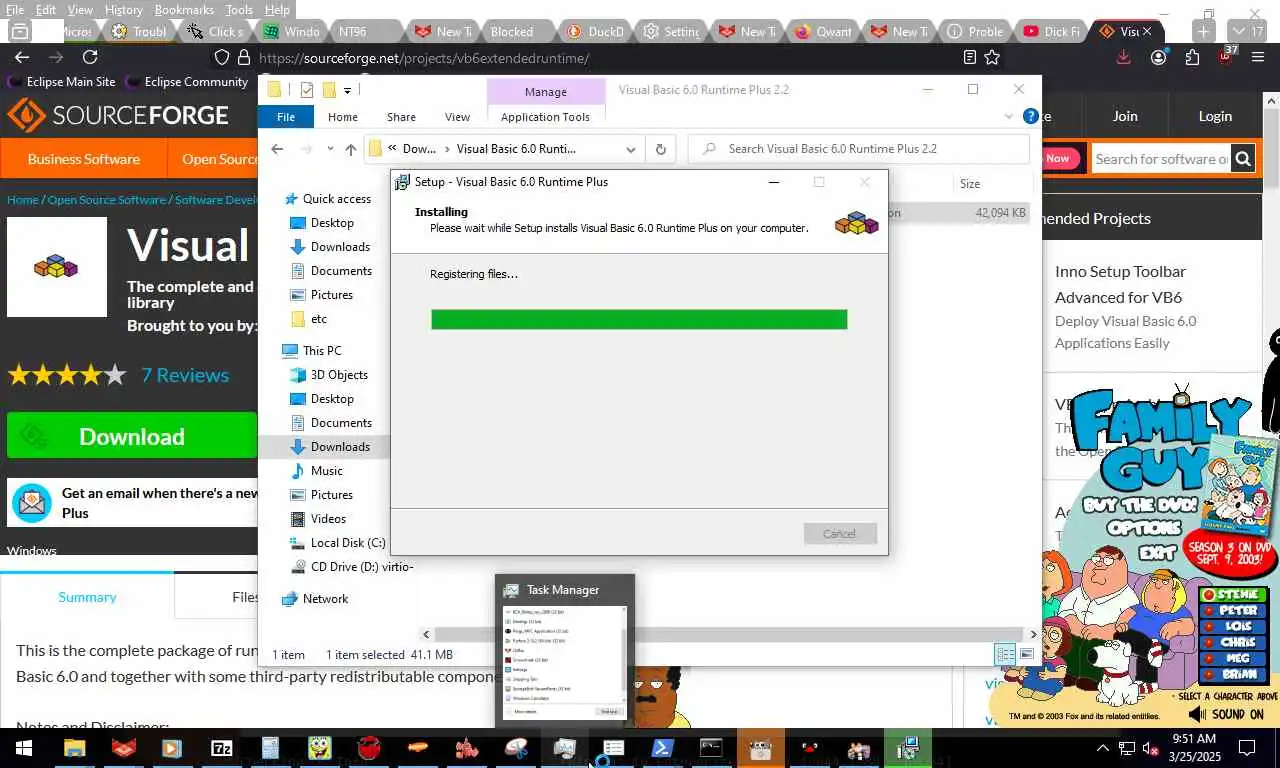Open the browser hamburger menu
This screenshot has width=1280, height=768.
pos(1258,57)
